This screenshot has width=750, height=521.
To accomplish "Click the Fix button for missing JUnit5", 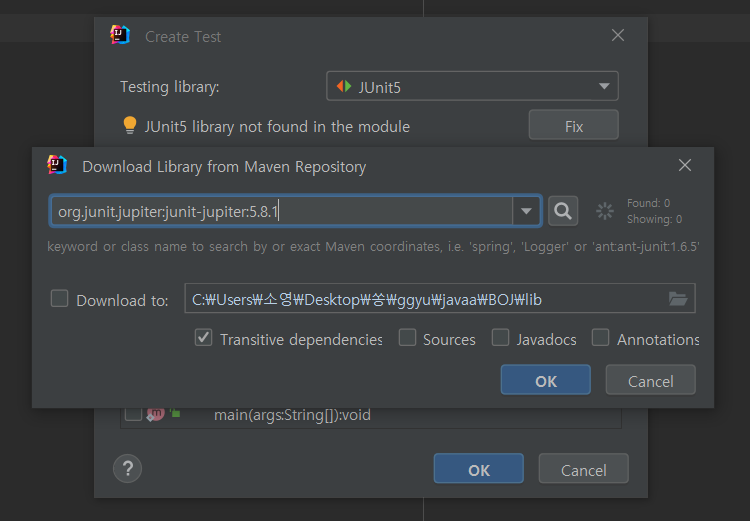I will [574, 125].
